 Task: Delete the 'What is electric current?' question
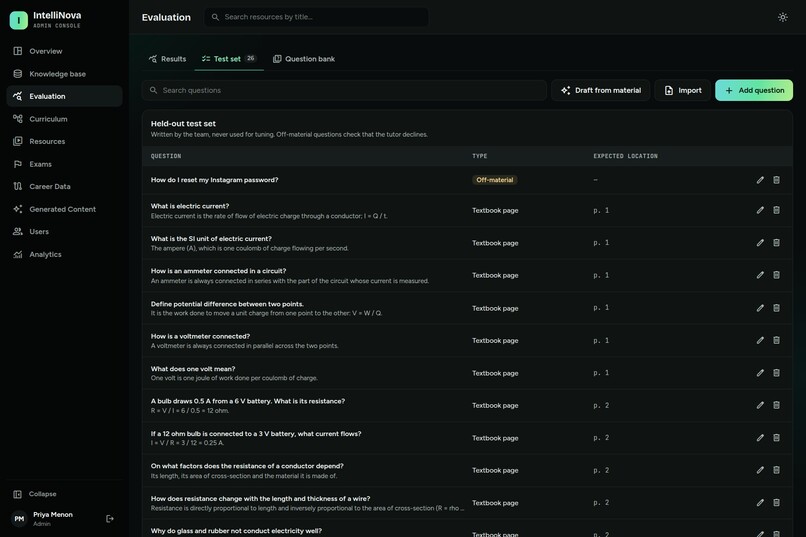click(x=776, y=210)
